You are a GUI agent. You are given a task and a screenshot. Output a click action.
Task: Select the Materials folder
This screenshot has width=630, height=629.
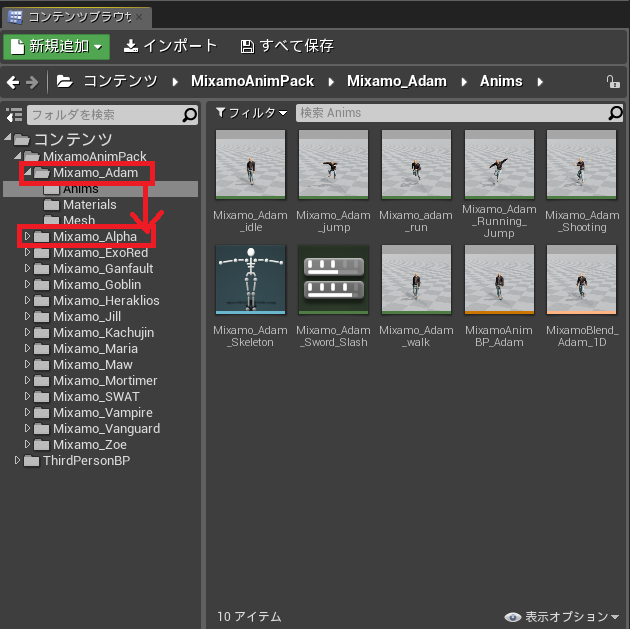[x=80, y=205]
